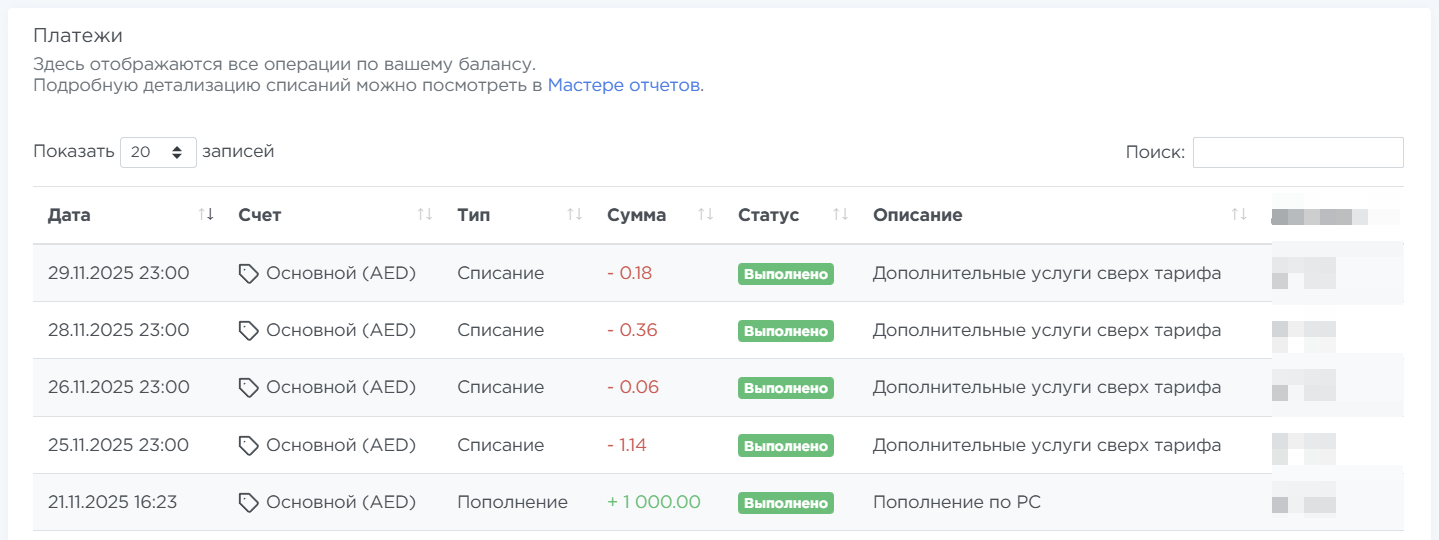
Task: Click tag icon in the 29.11.2025 row
Action: (x=249, y=274)
